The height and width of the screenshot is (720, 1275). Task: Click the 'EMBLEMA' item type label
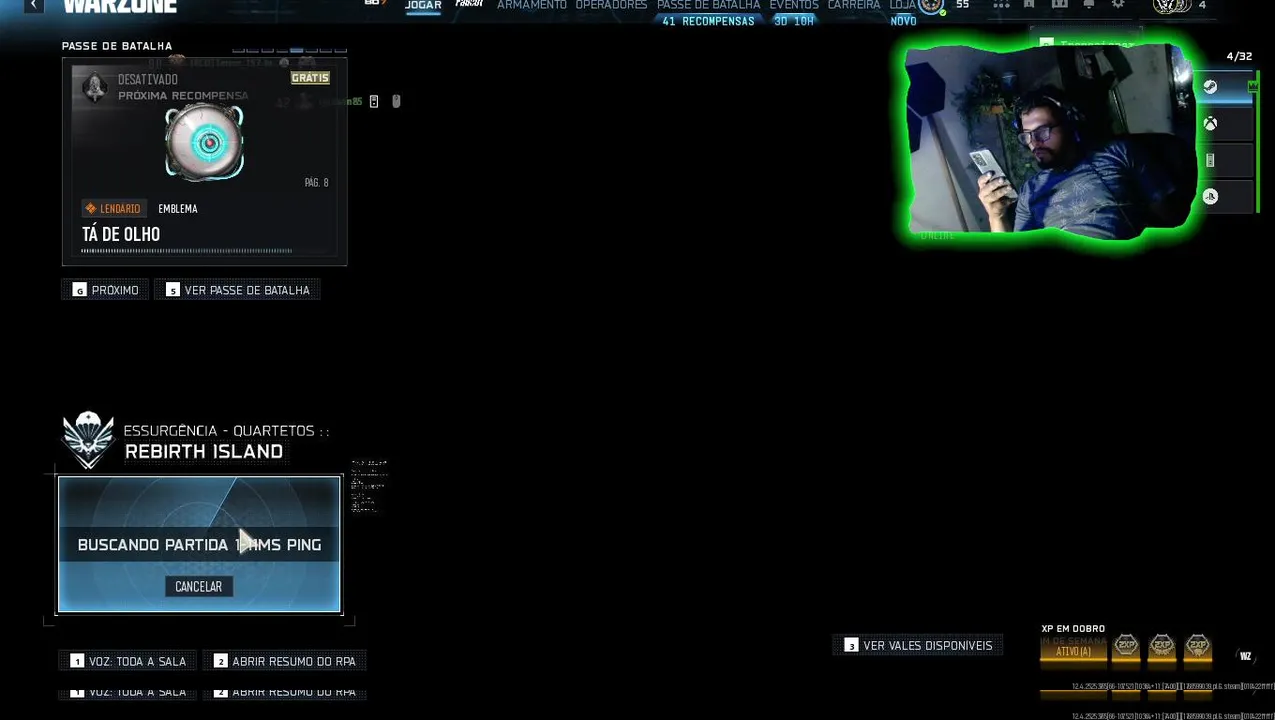pos(178,209)
